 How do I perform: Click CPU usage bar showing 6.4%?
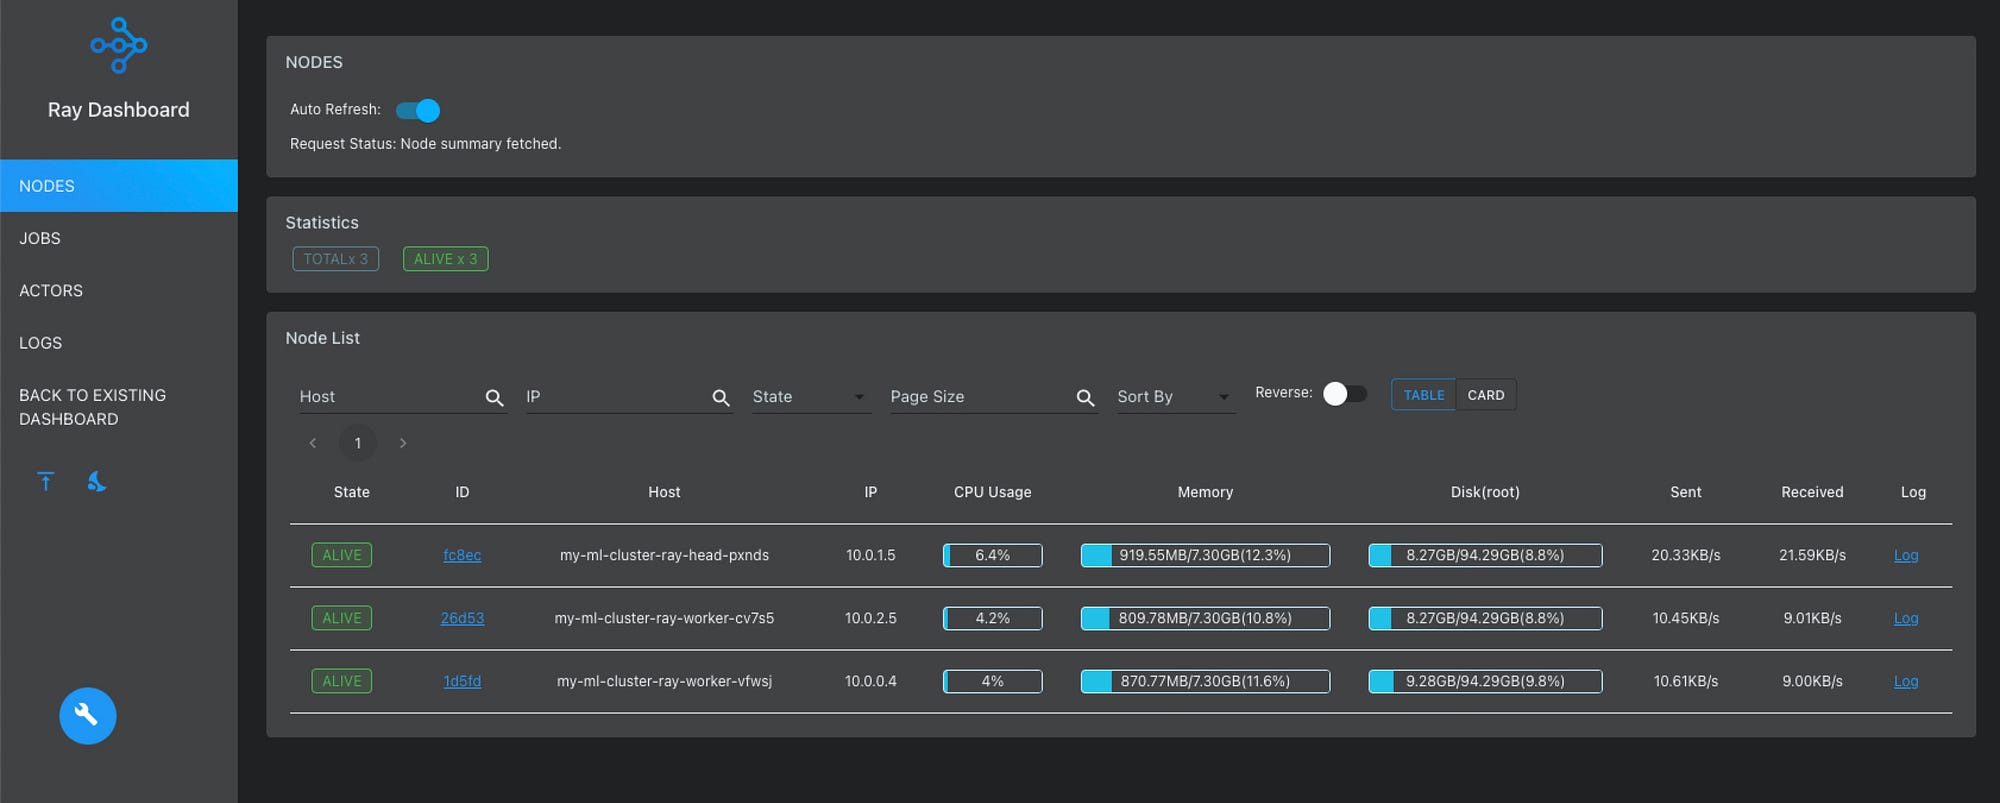point(993,555)
